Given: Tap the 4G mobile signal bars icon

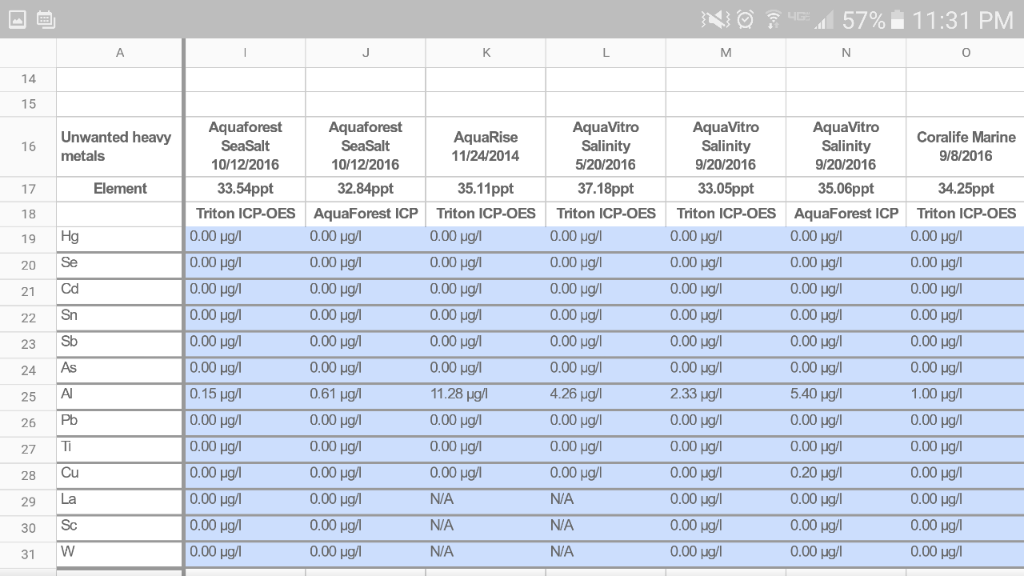Looking at the screenshot, I should click(810, 20).
